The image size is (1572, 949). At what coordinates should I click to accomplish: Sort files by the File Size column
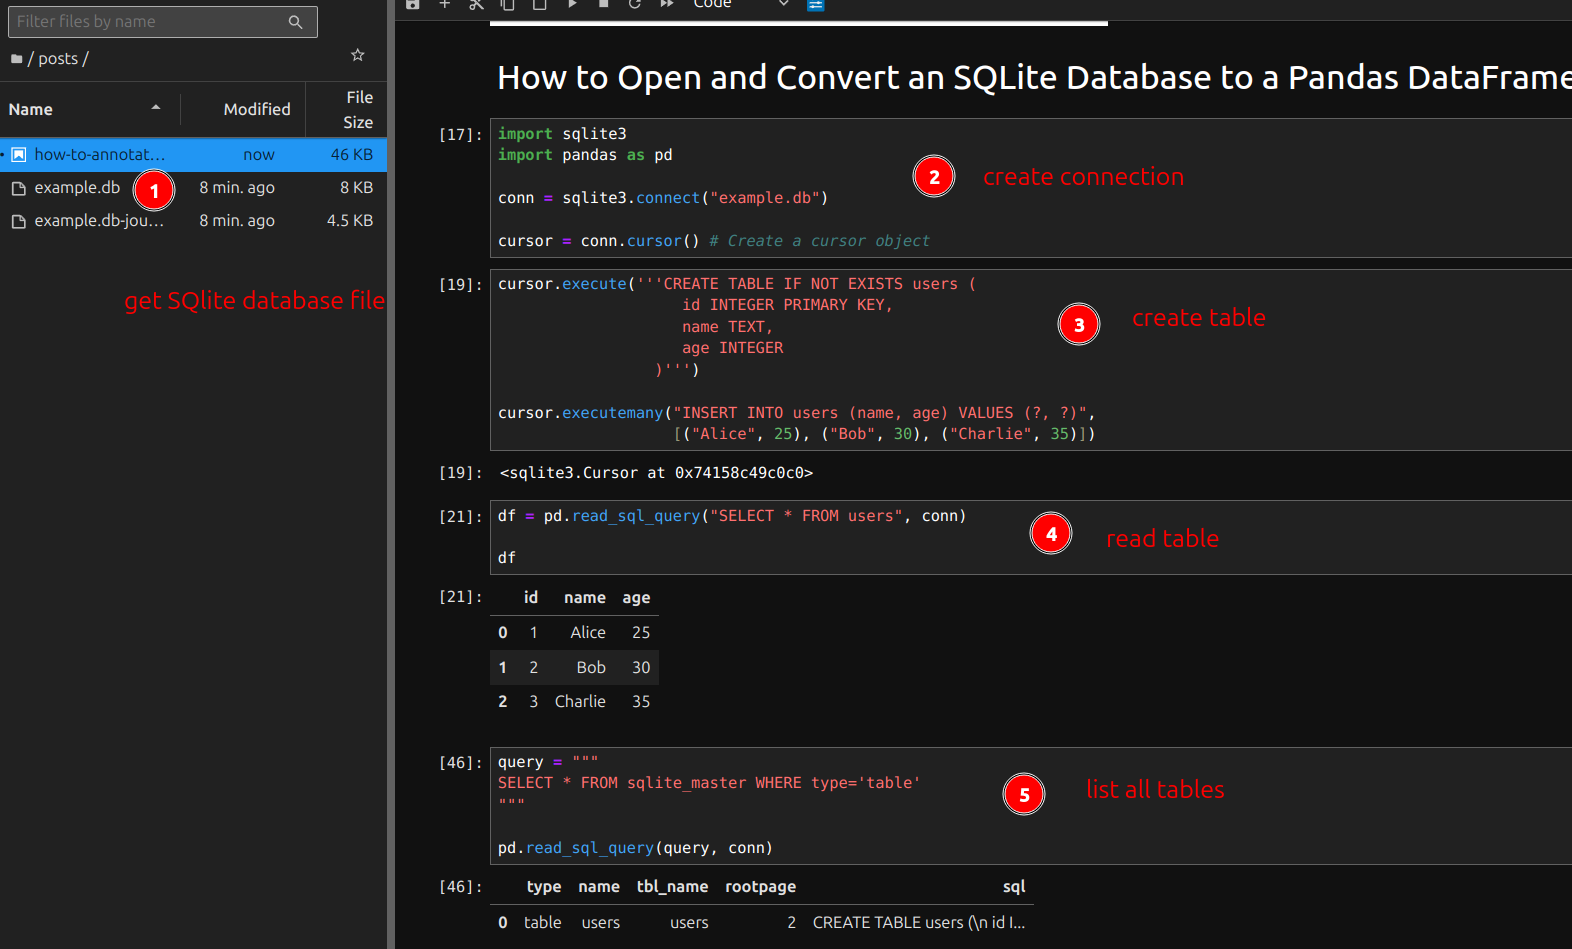tap(358, 109)
